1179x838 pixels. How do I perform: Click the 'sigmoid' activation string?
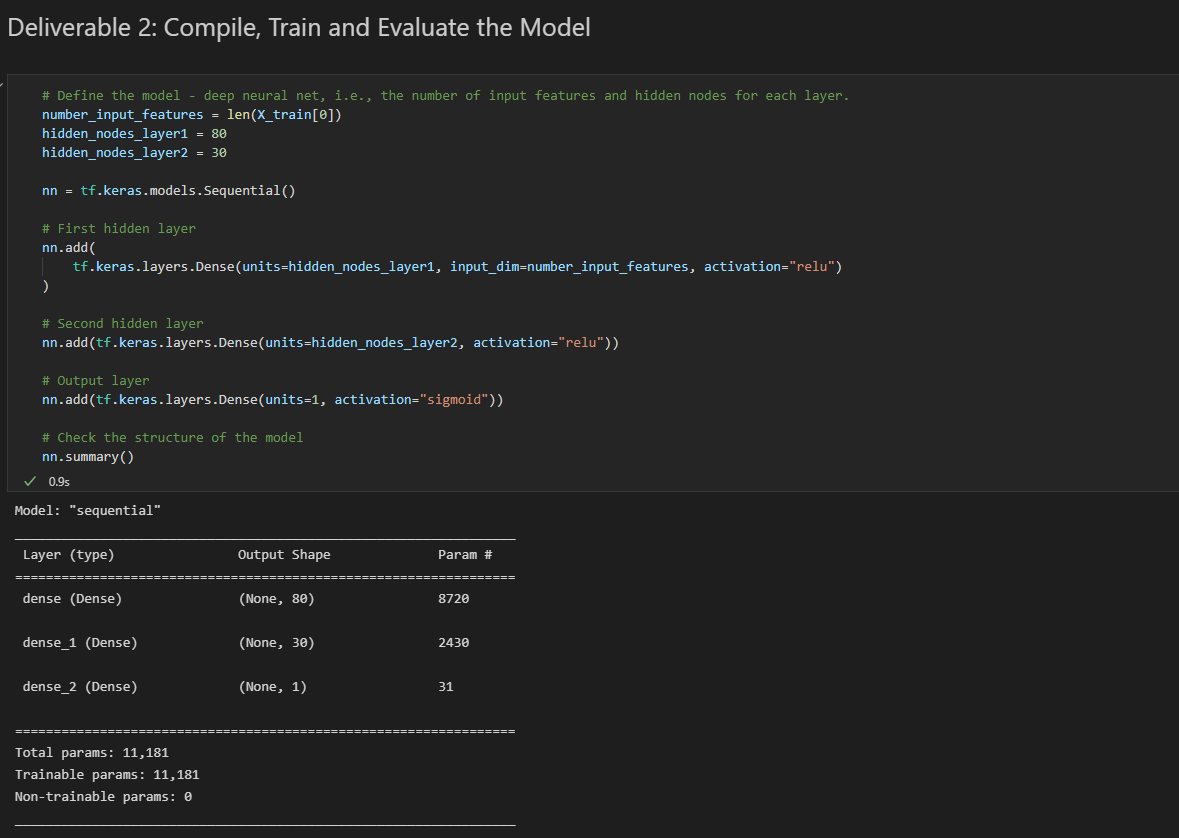[x=453, y=399]
